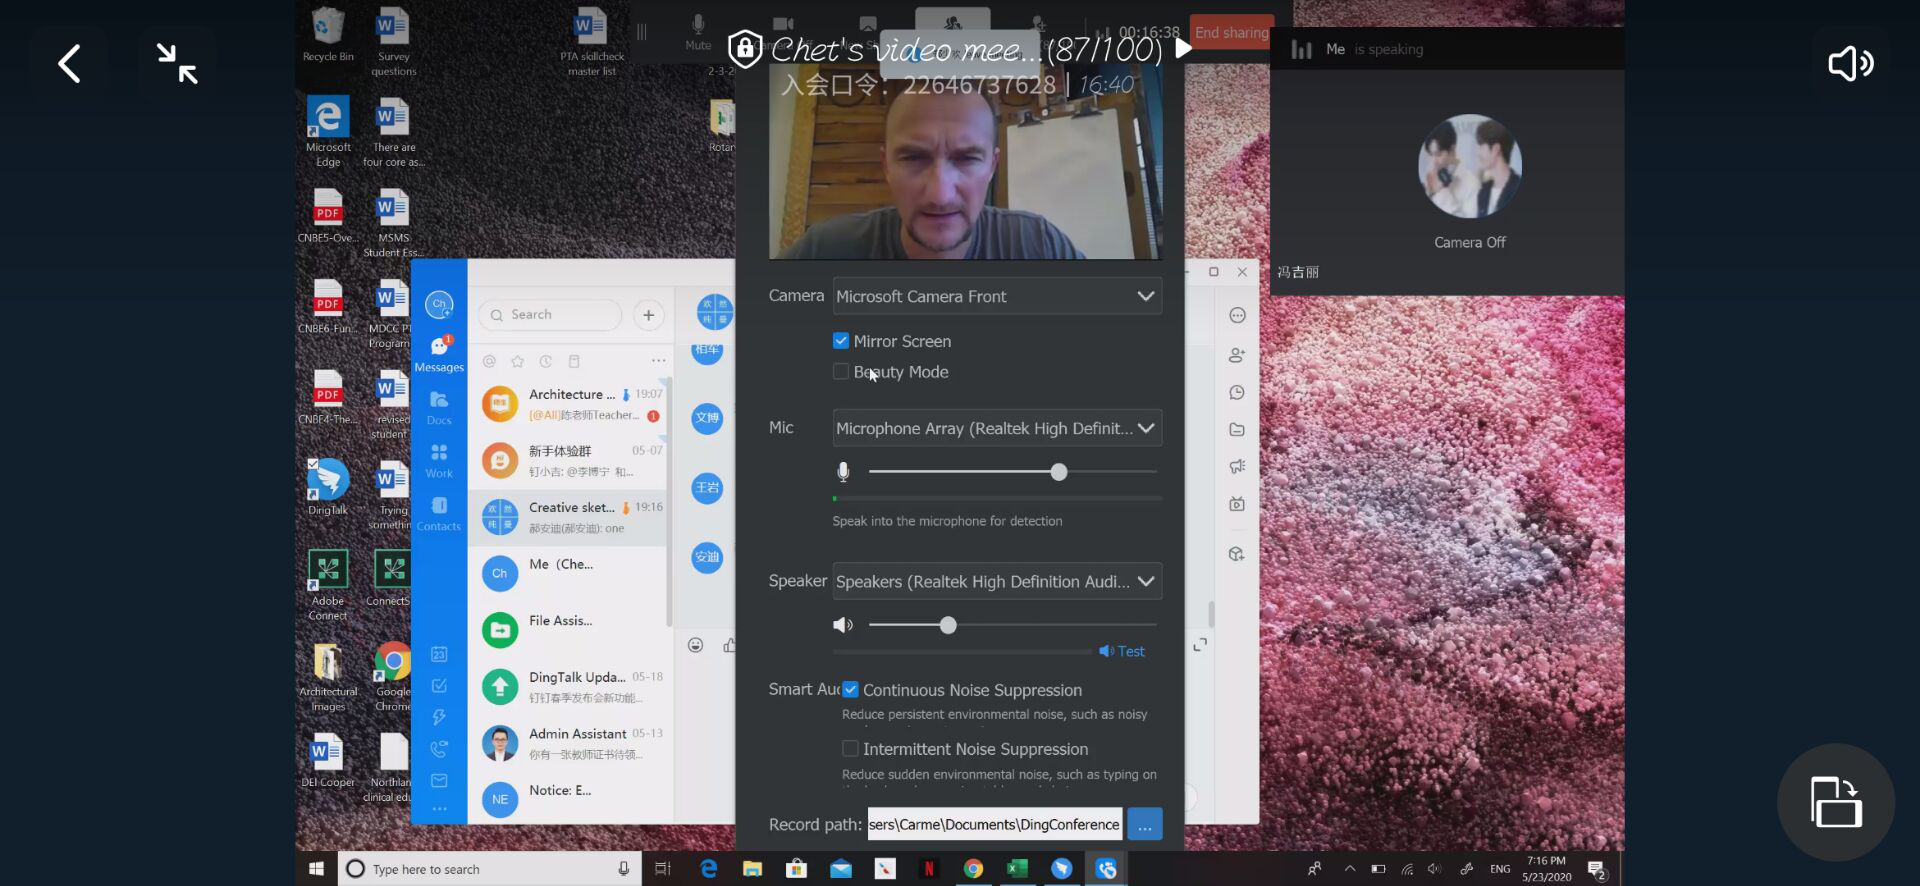Tap the rotate screen icon

click(1835, 802)
